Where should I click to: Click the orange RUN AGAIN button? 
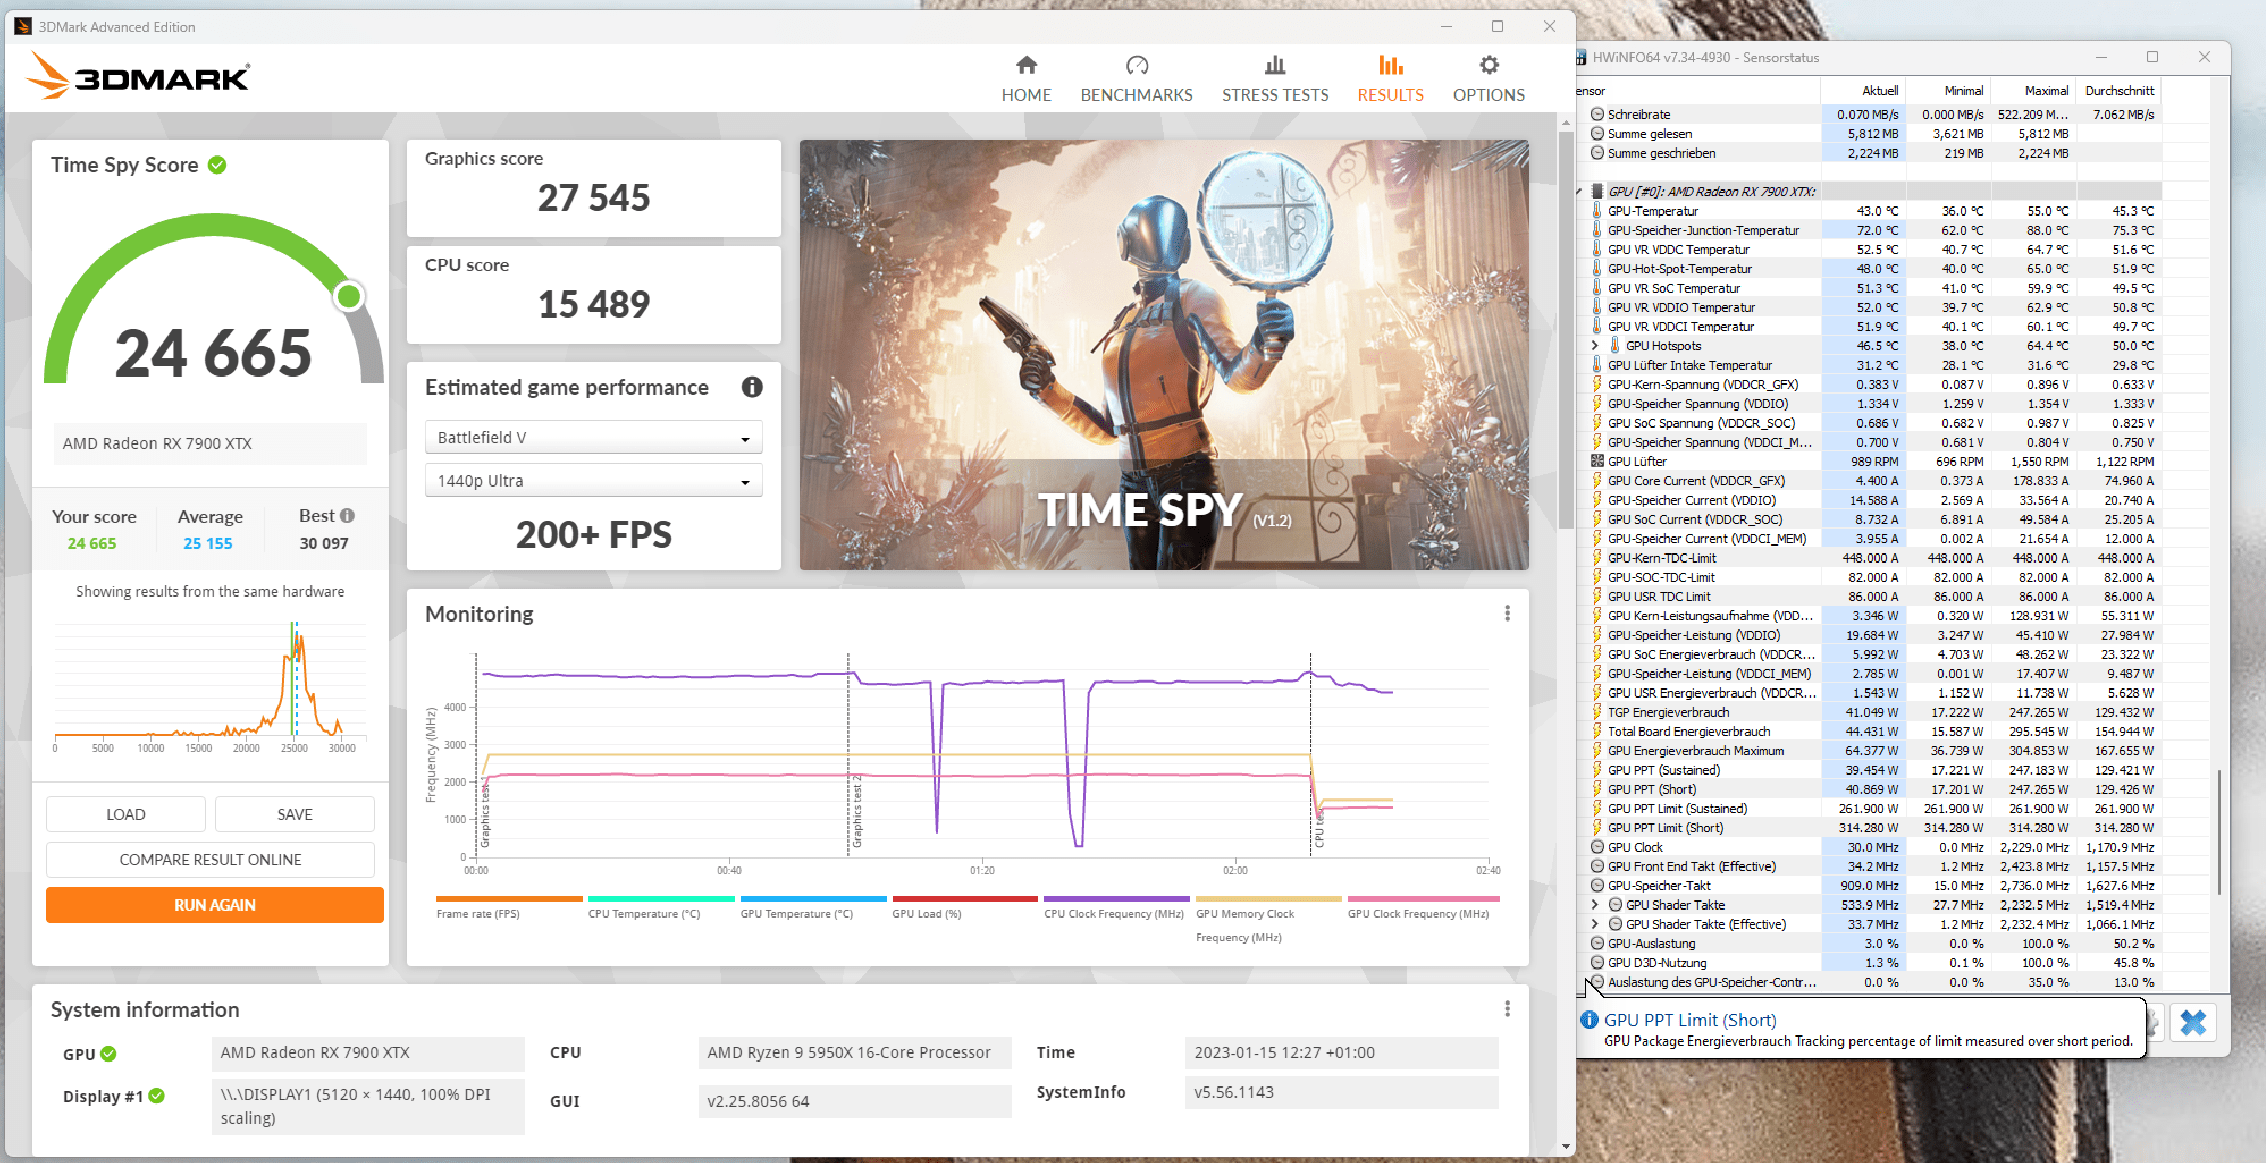(x=214, y=905)
